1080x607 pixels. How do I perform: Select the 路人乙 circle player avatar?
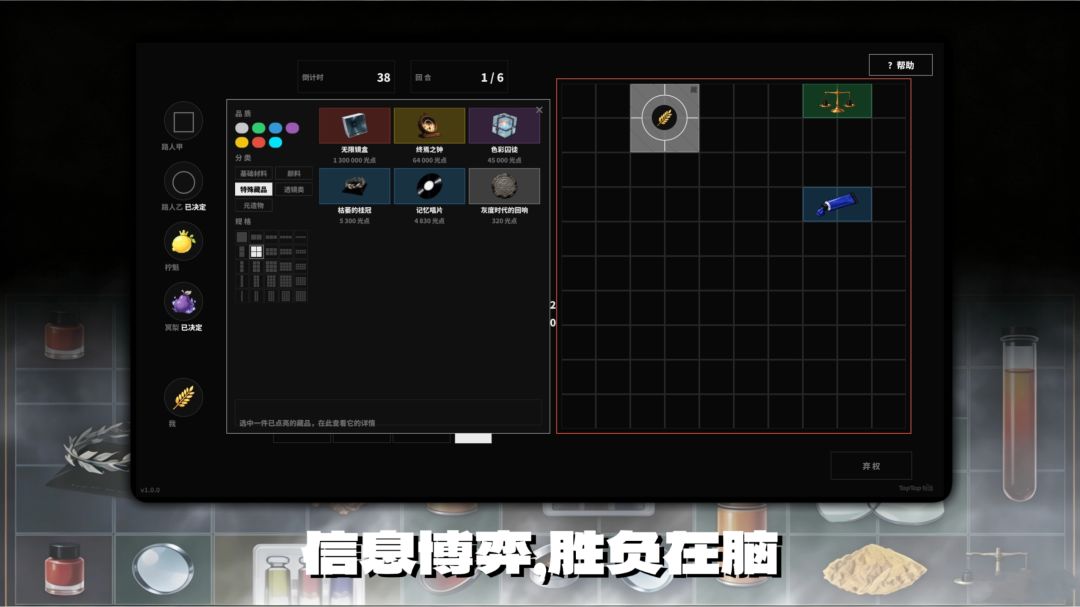[183, 182]
